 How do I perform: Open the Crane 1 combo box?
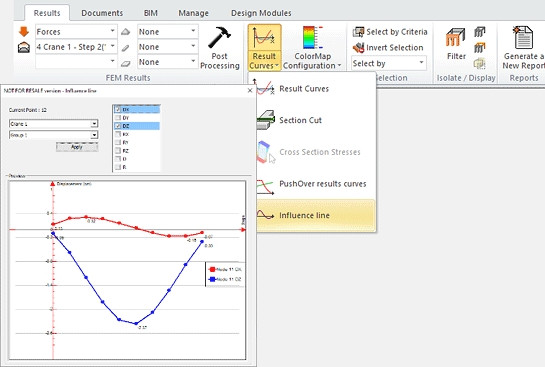54,124
